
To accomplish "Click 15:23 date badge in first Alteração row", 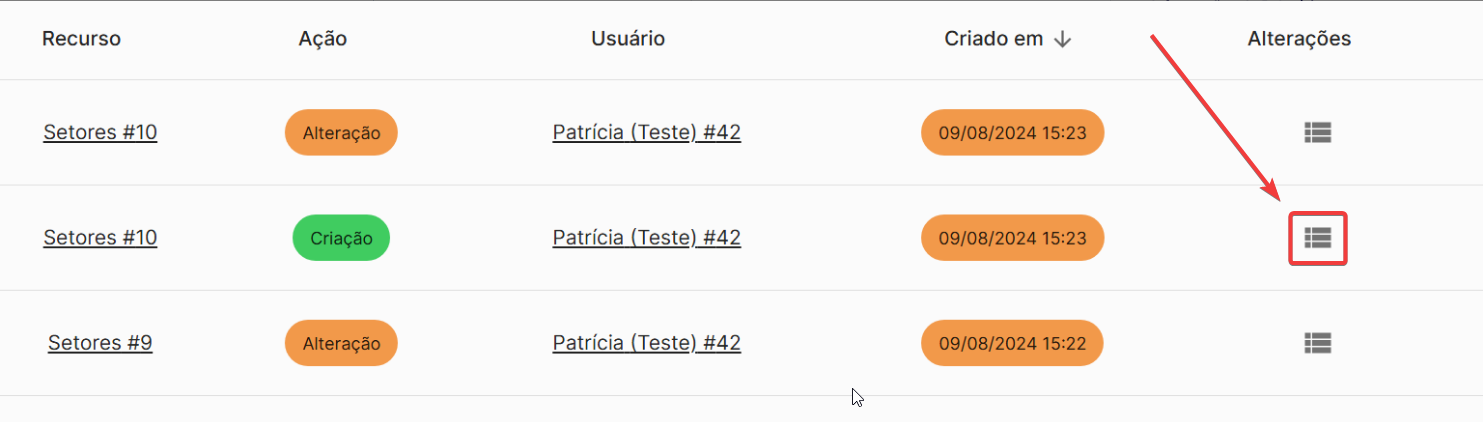I will (1012, 132).
